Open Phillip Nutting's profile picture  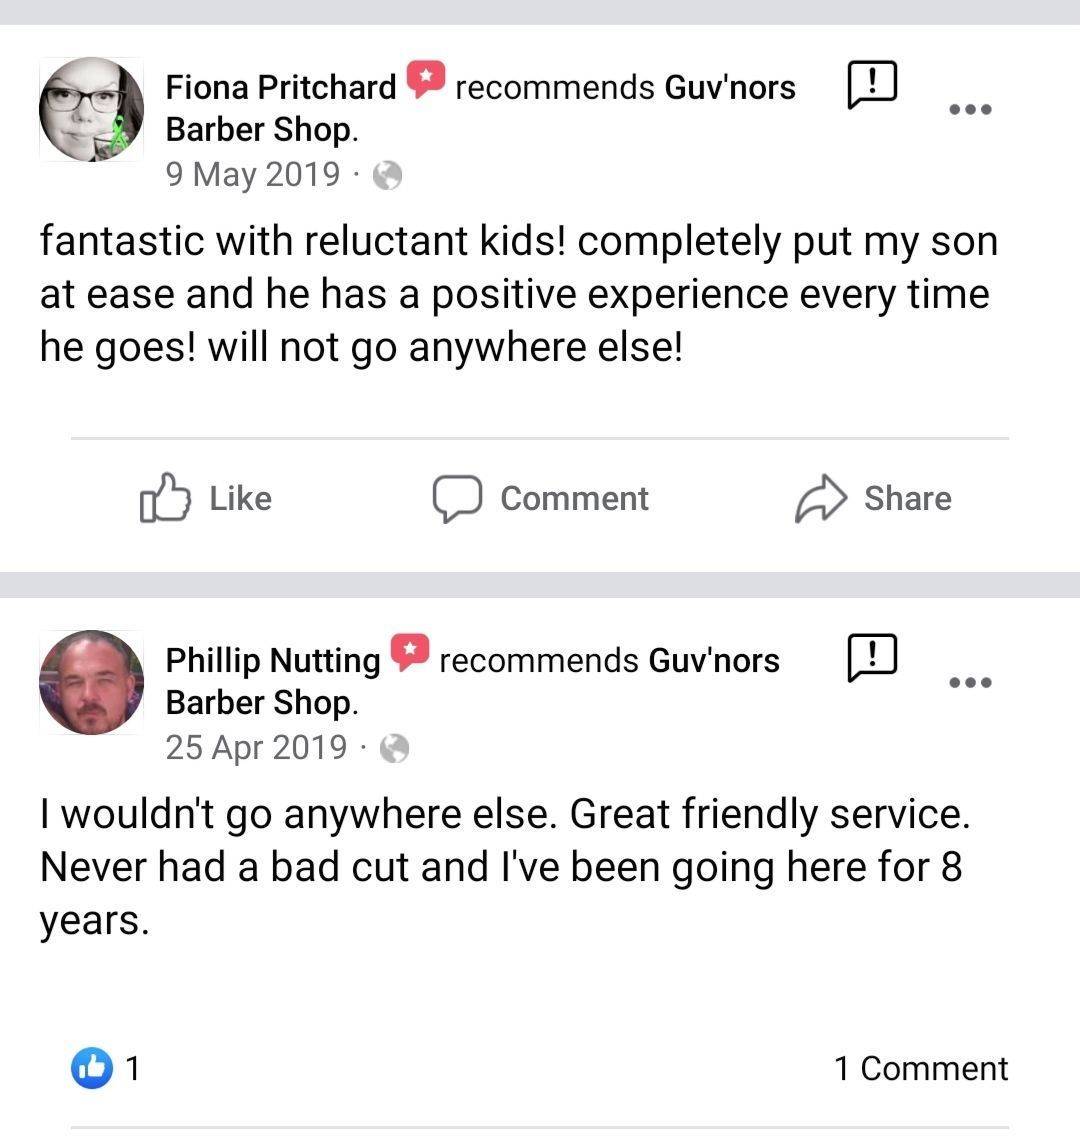click(91, 682)
